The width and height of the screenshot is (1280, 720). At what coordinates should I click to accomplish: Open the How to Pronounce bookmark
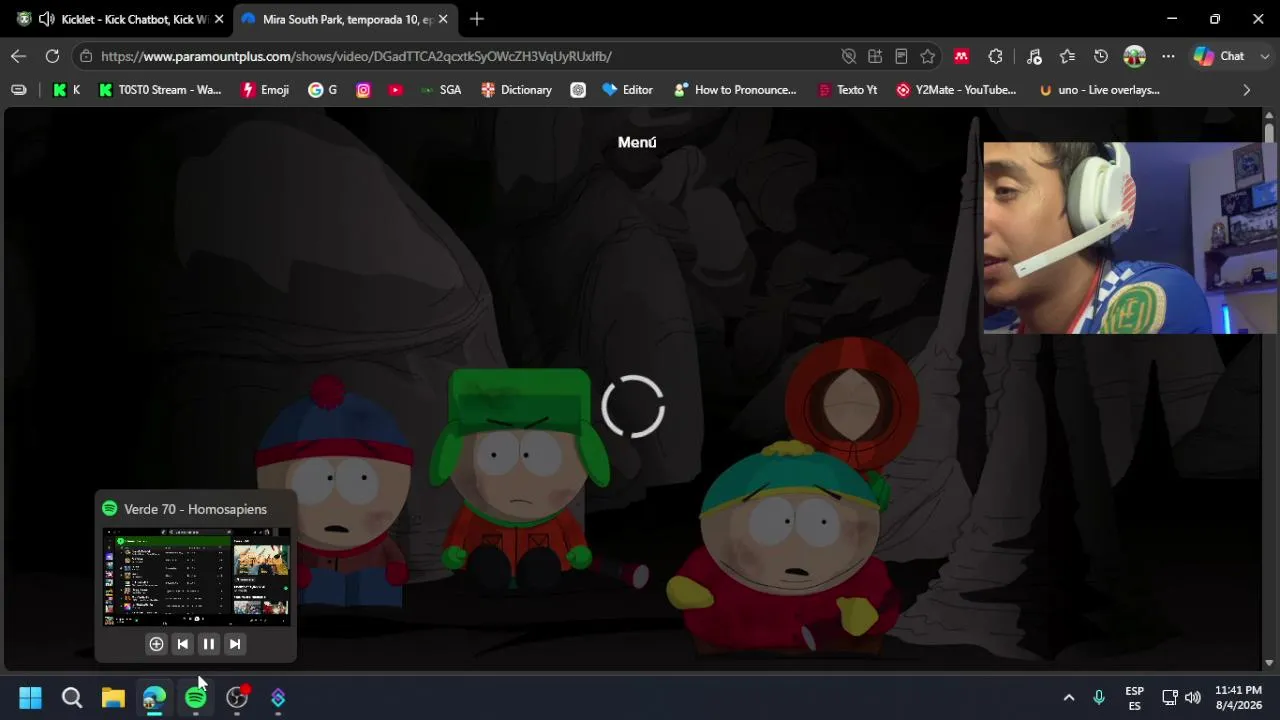point(735,90)
